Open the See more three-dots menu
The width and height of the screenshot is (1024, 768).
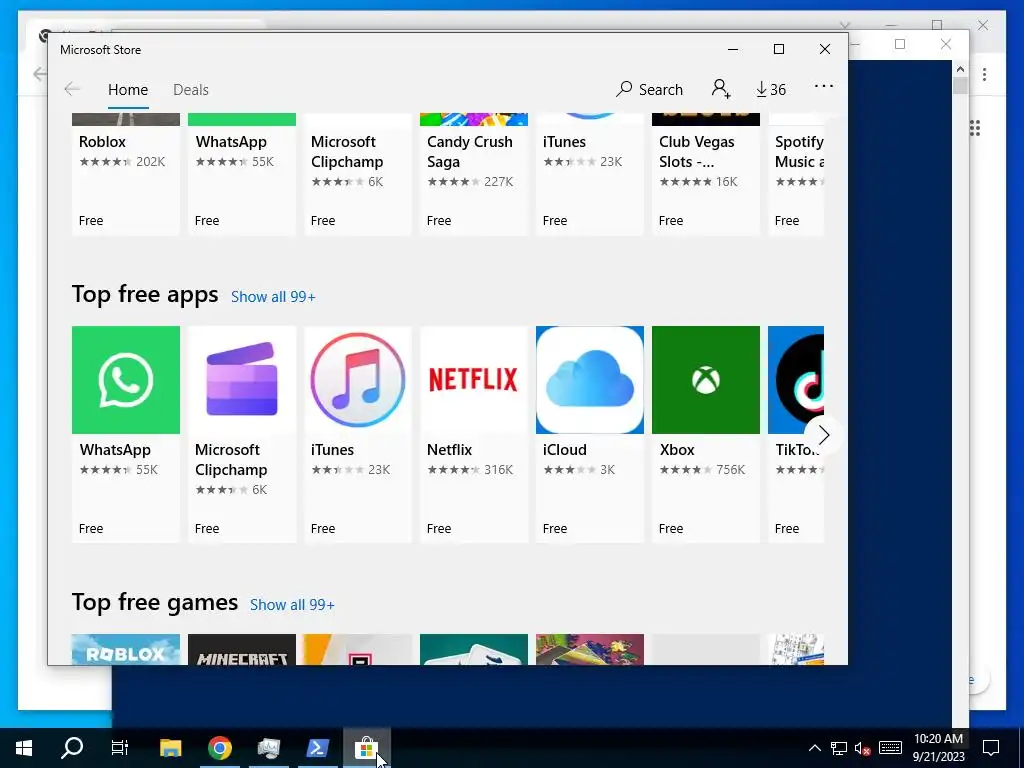pyautogui.click(x=824, y=86)
